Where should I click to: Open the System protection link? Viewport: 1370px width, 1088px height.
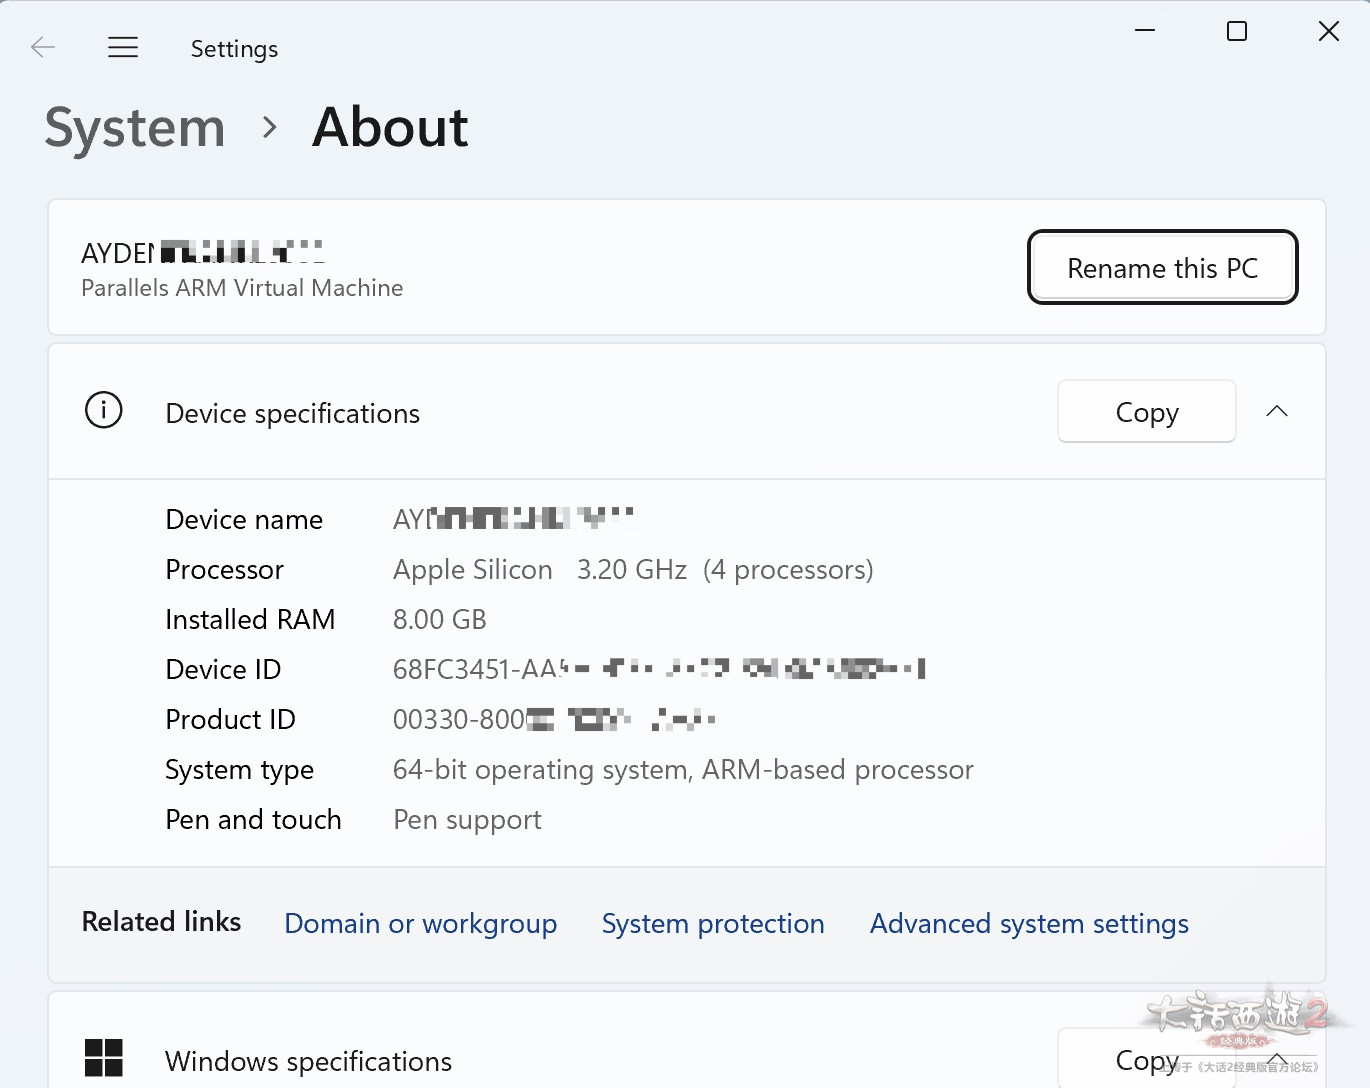[713, 923]
